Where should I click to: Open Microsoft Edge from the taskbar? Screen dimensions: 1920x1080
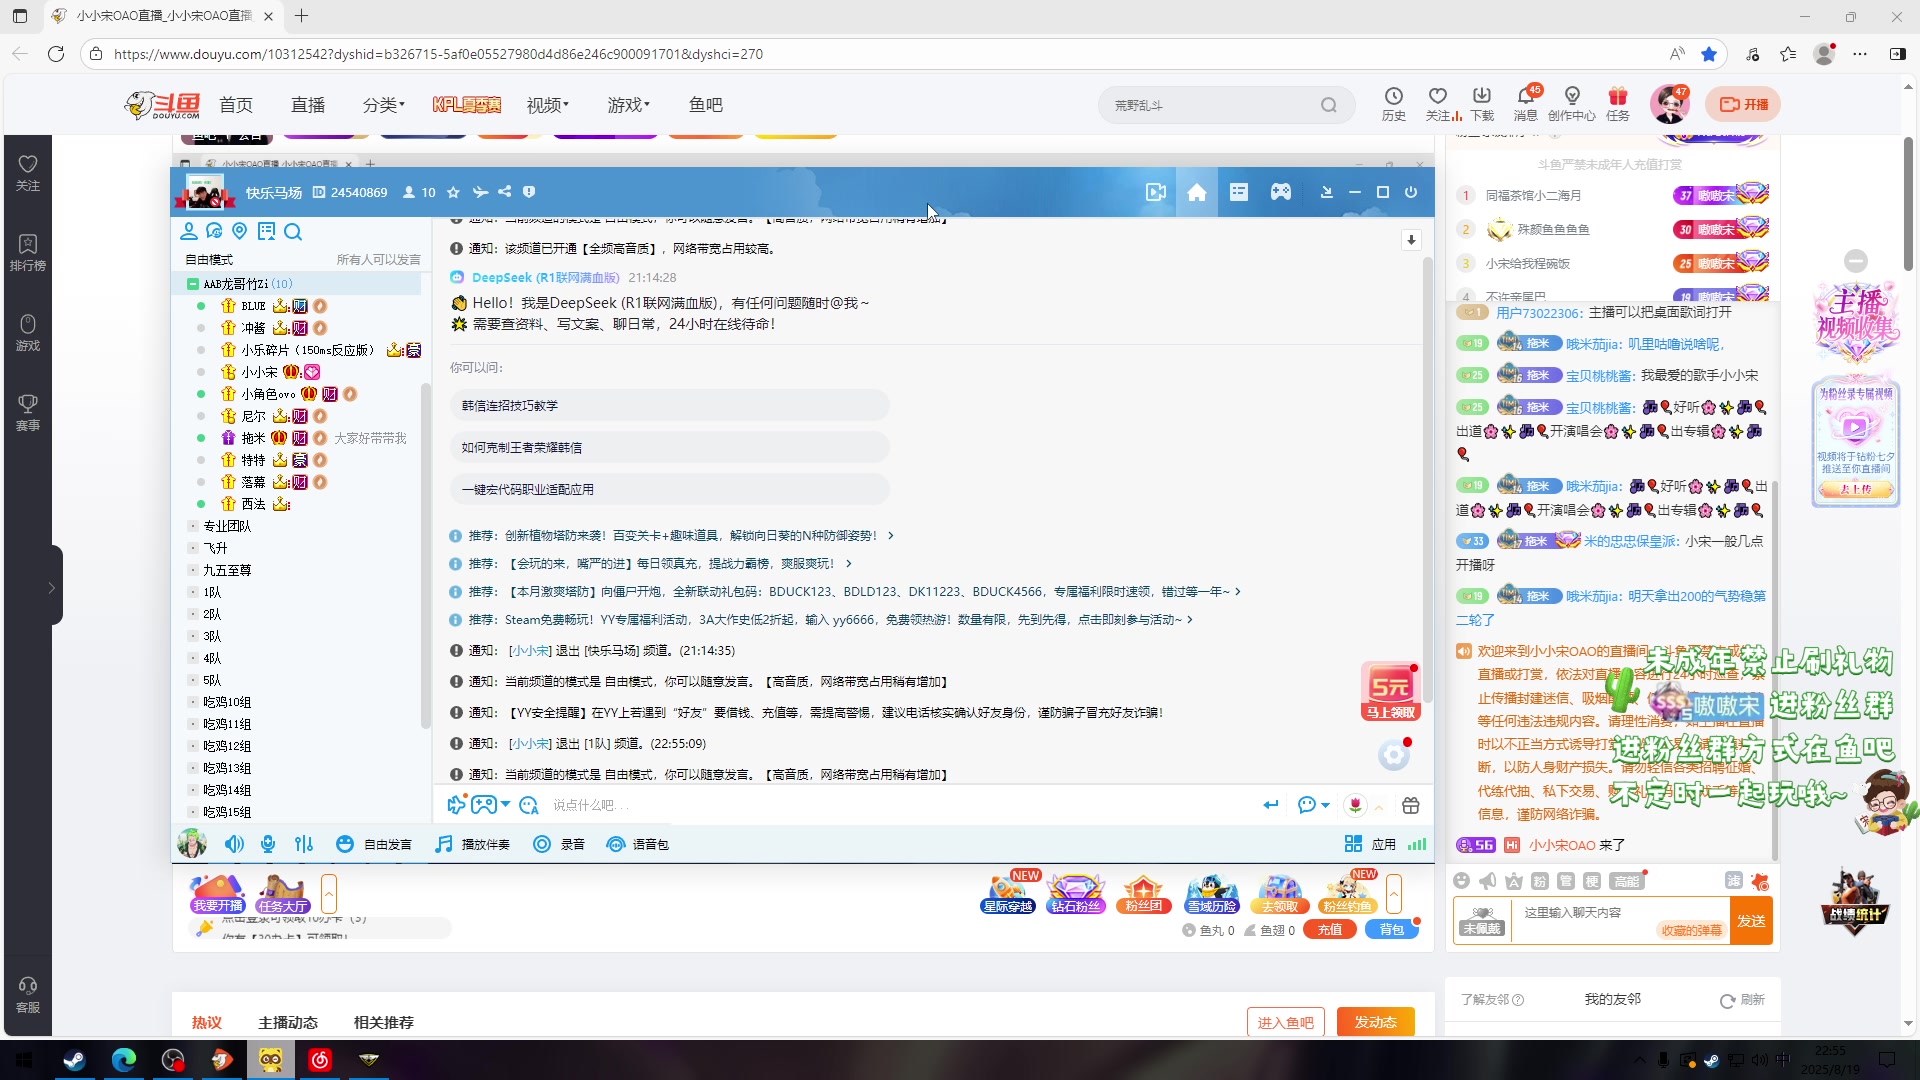124,1060
